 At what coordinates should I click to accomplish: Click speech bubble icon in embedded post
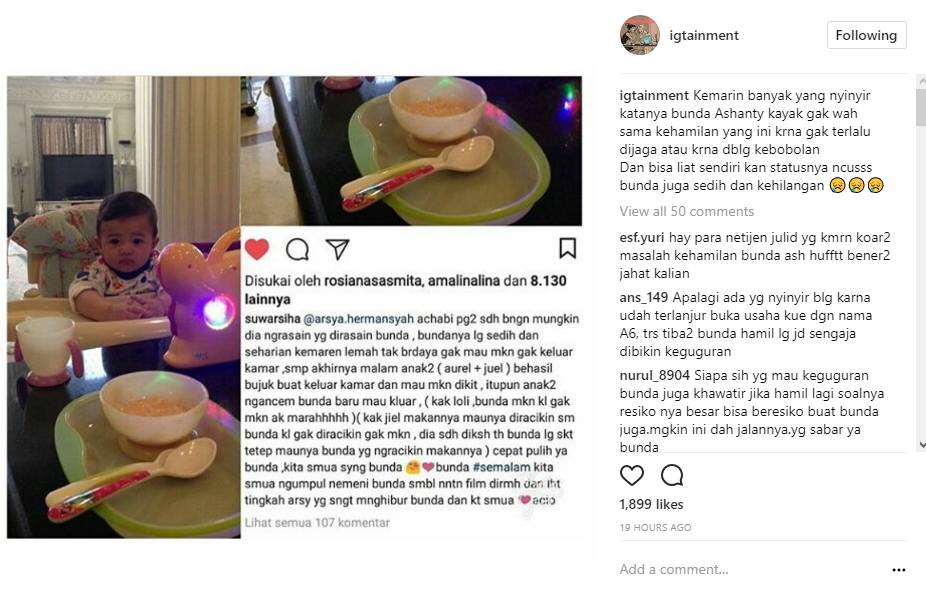click(297, 249)
